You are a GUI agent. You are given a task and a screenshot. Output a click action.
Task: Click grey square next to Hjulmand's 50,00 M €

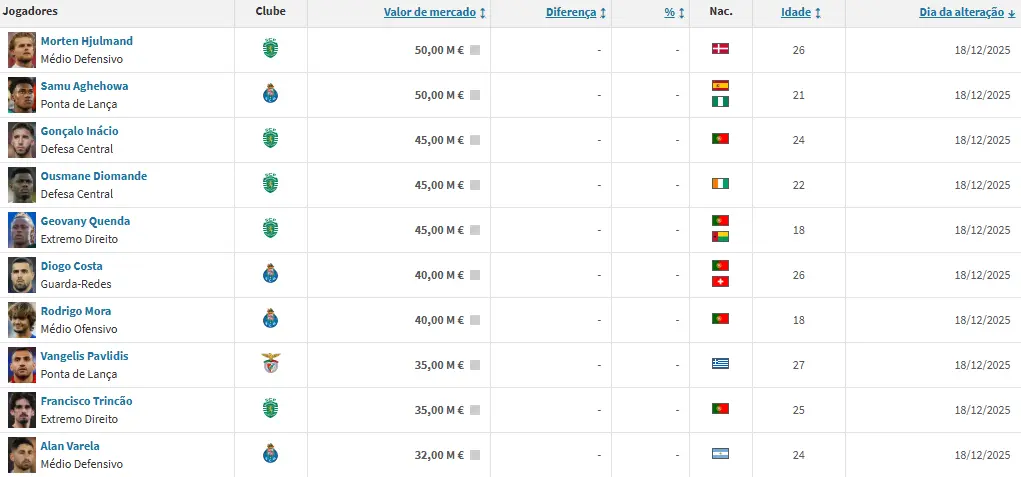click(475, 50)
